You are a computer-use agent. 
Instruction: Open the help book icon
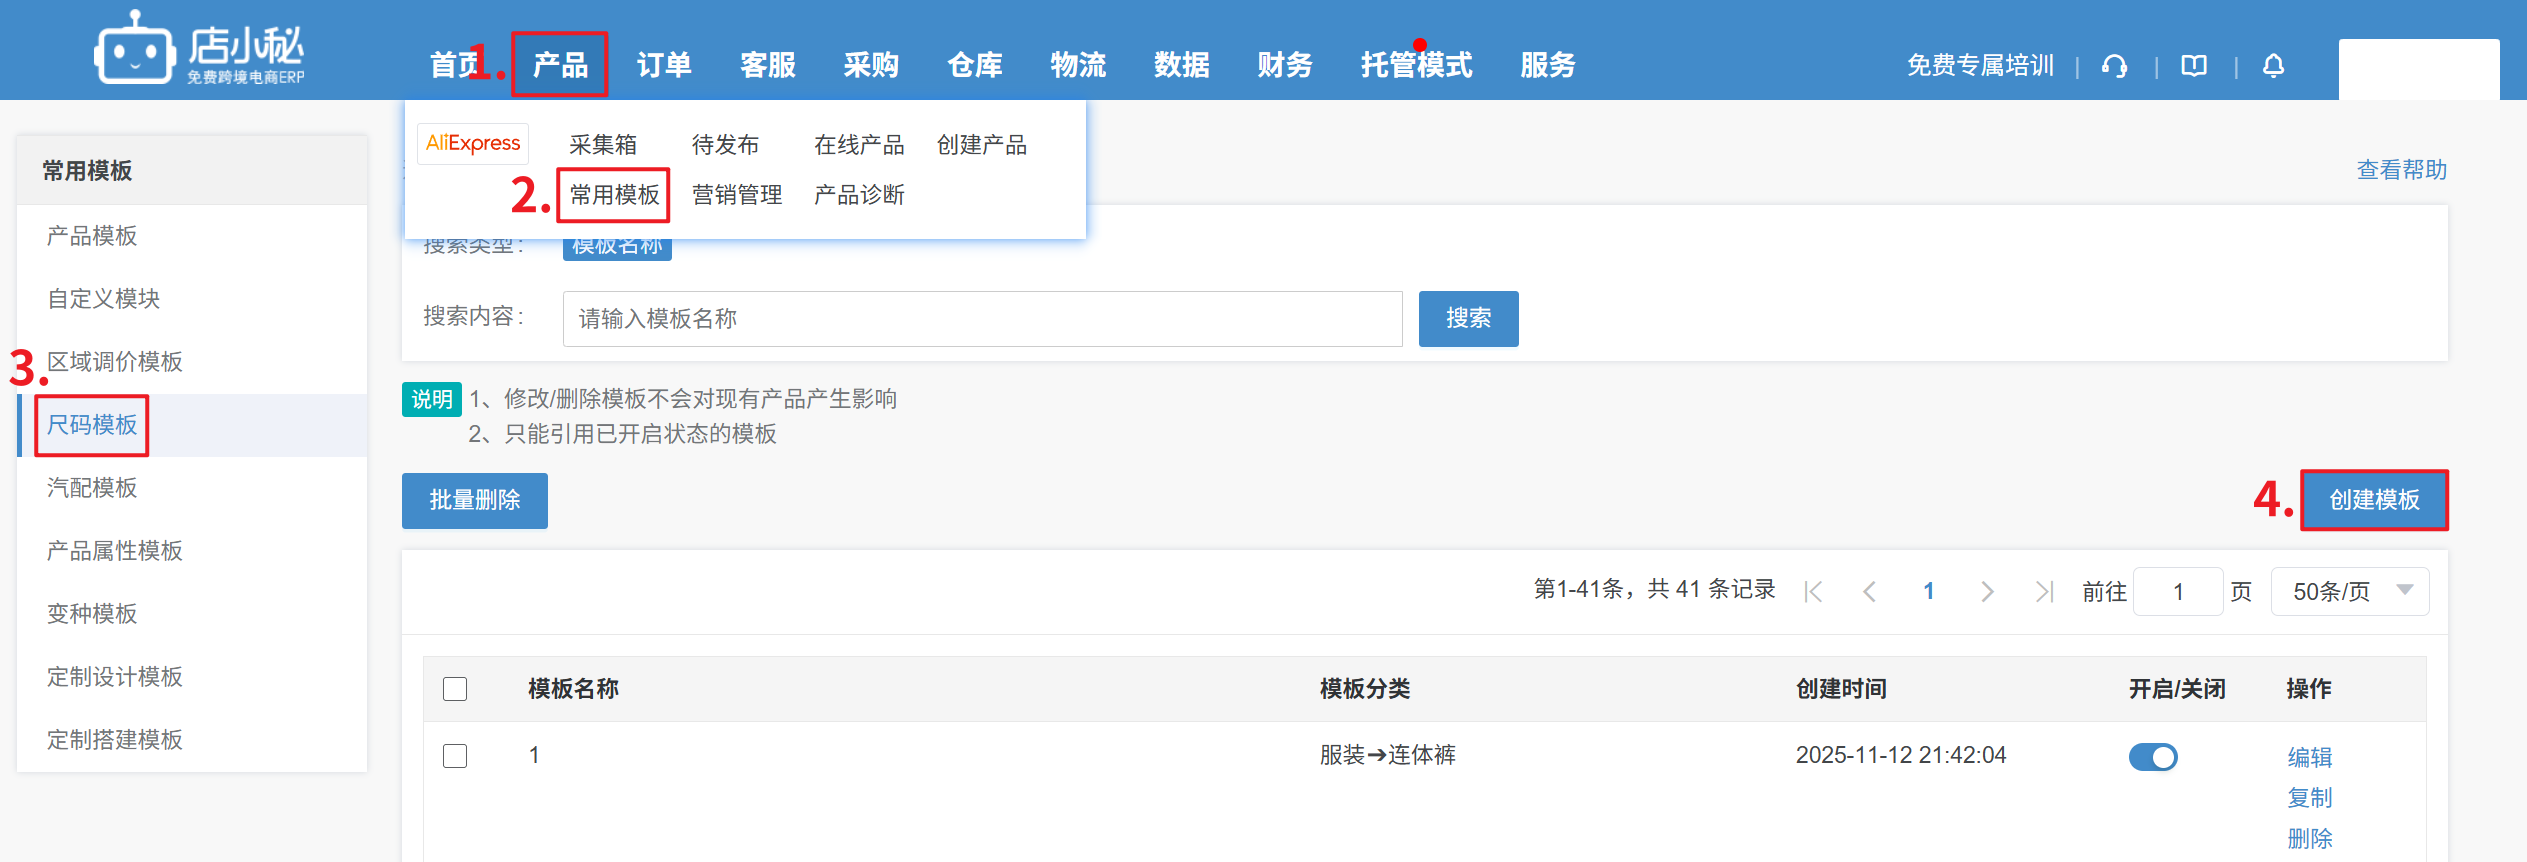tap(2194, 66)
